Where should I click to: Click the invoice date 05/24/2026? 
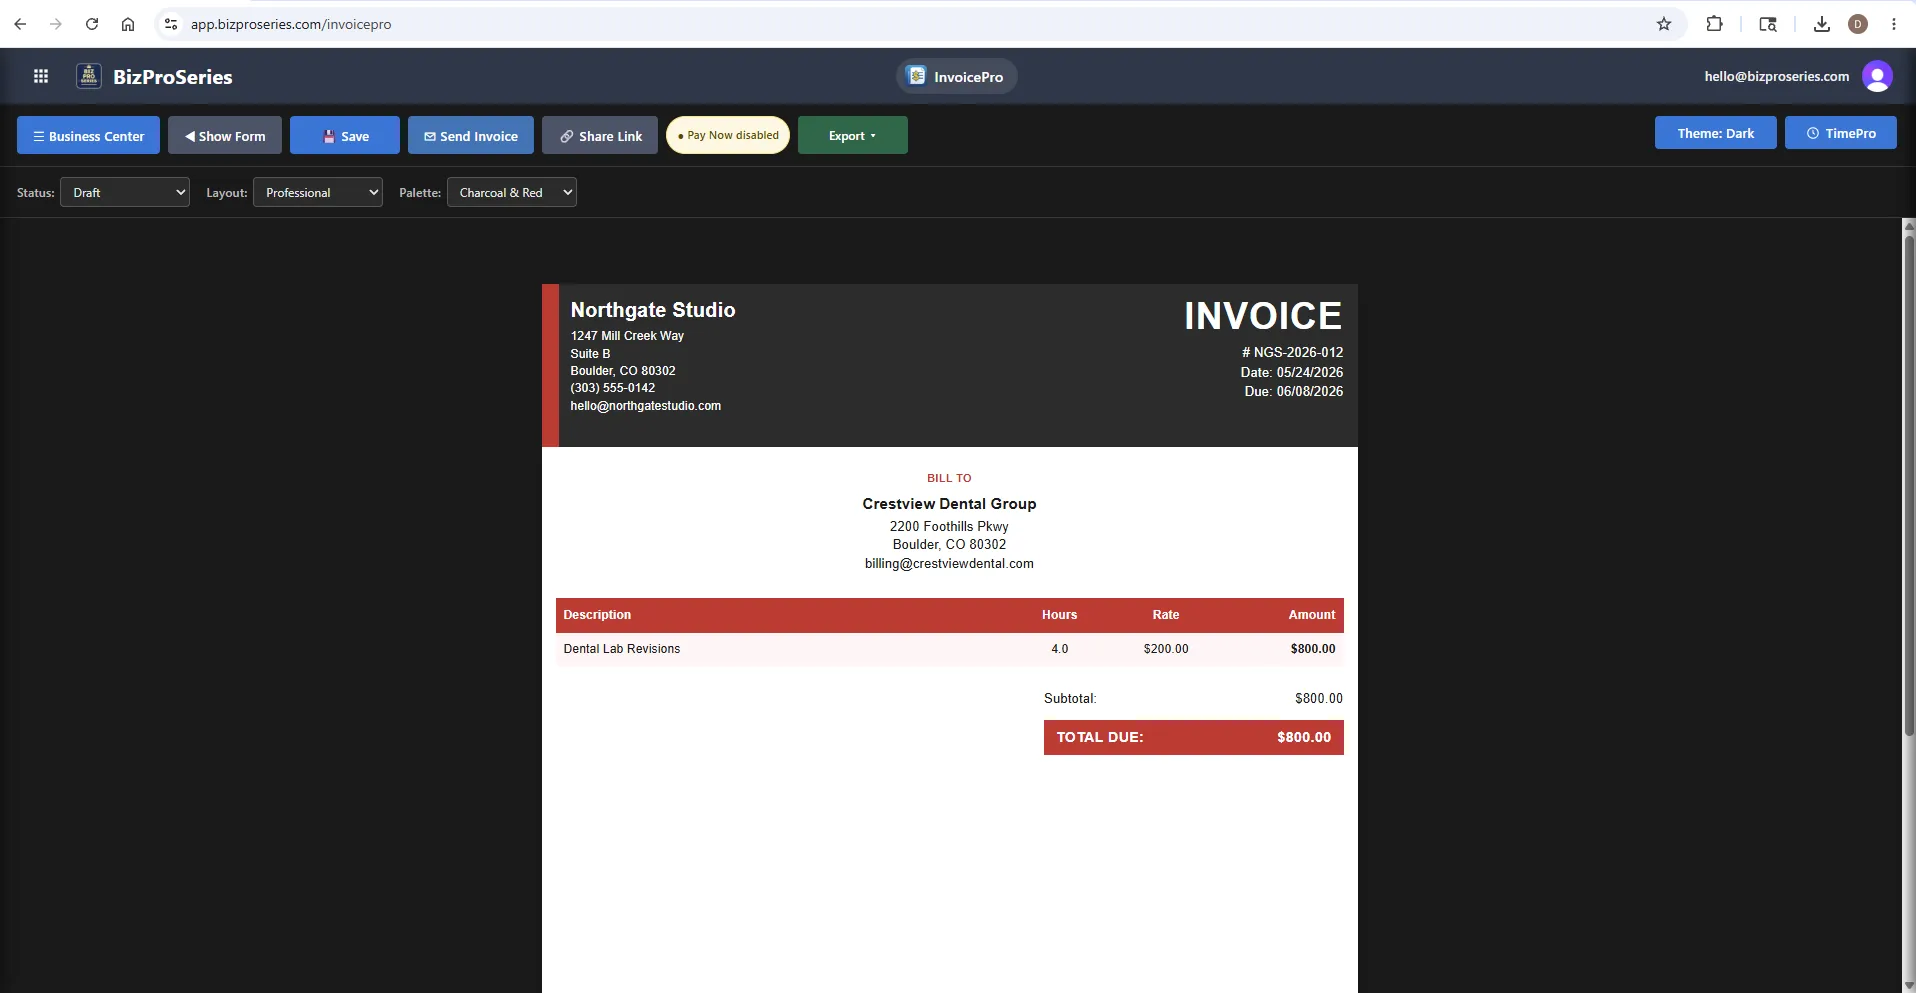pyautogui.click(x=1310, y=372)
